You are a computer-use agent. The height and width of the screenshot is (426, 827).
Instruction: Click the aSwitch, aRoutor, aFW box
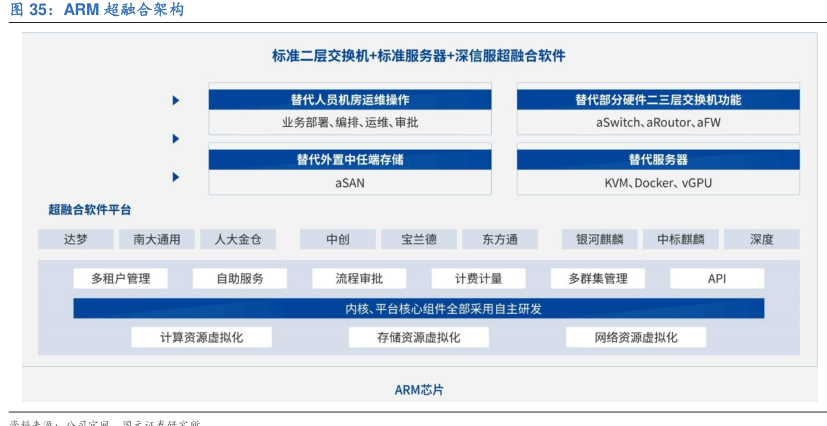658,122
